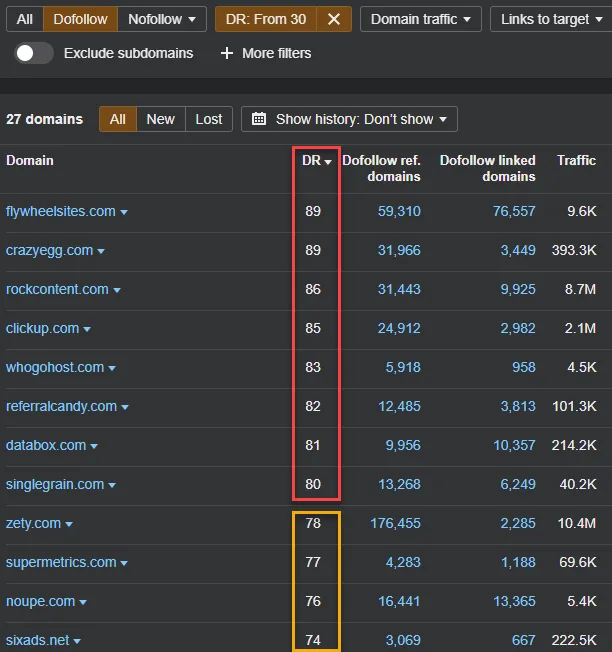This screenshot has width=612, height=652.
Task: Expand the sixads.net dropdown arrow
Action: tap(77, 641)
